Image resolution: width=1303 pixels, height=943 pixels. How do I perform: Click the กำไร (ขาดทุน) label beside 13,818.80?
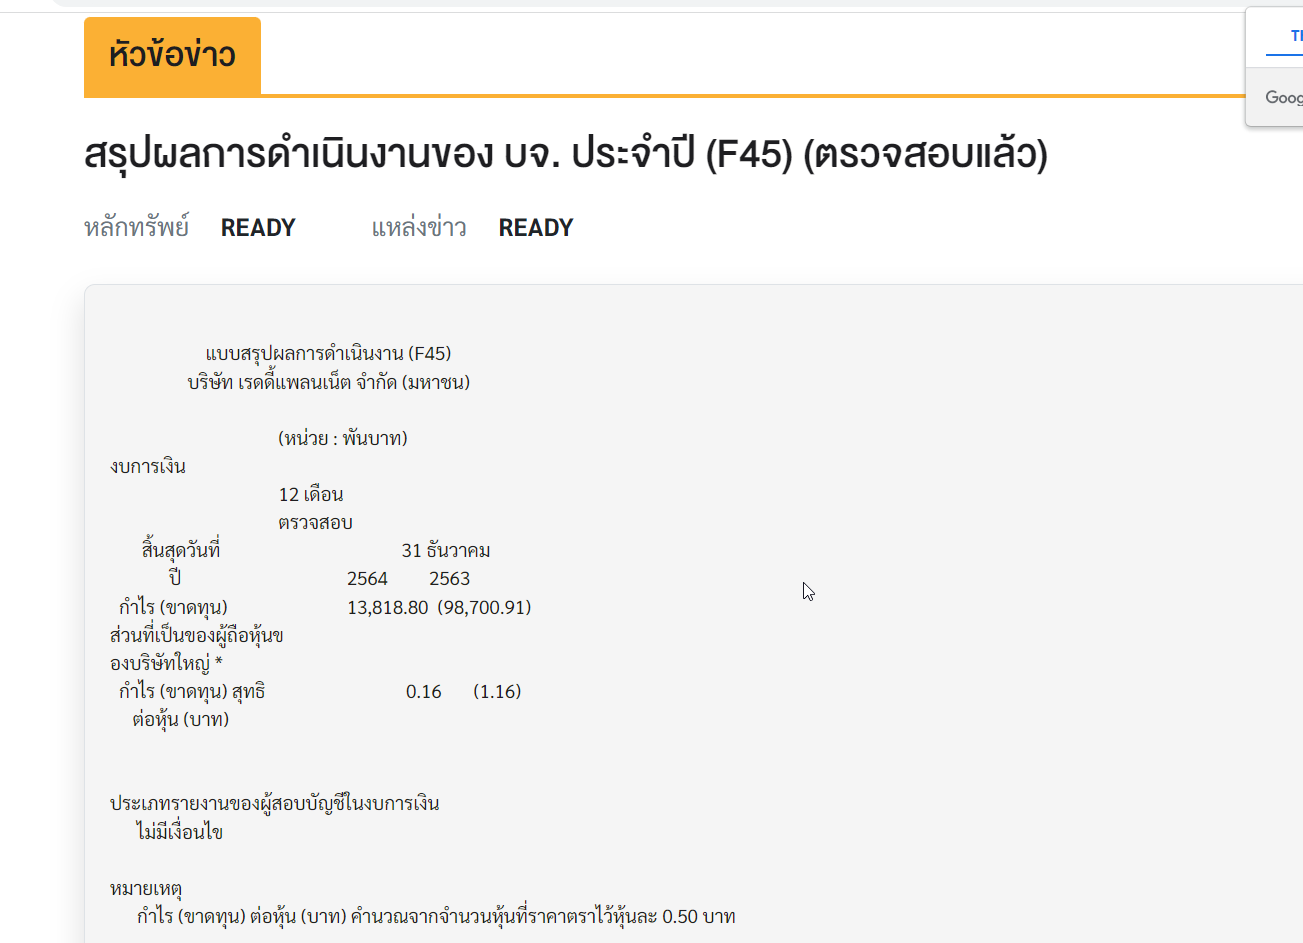[173, 607]
